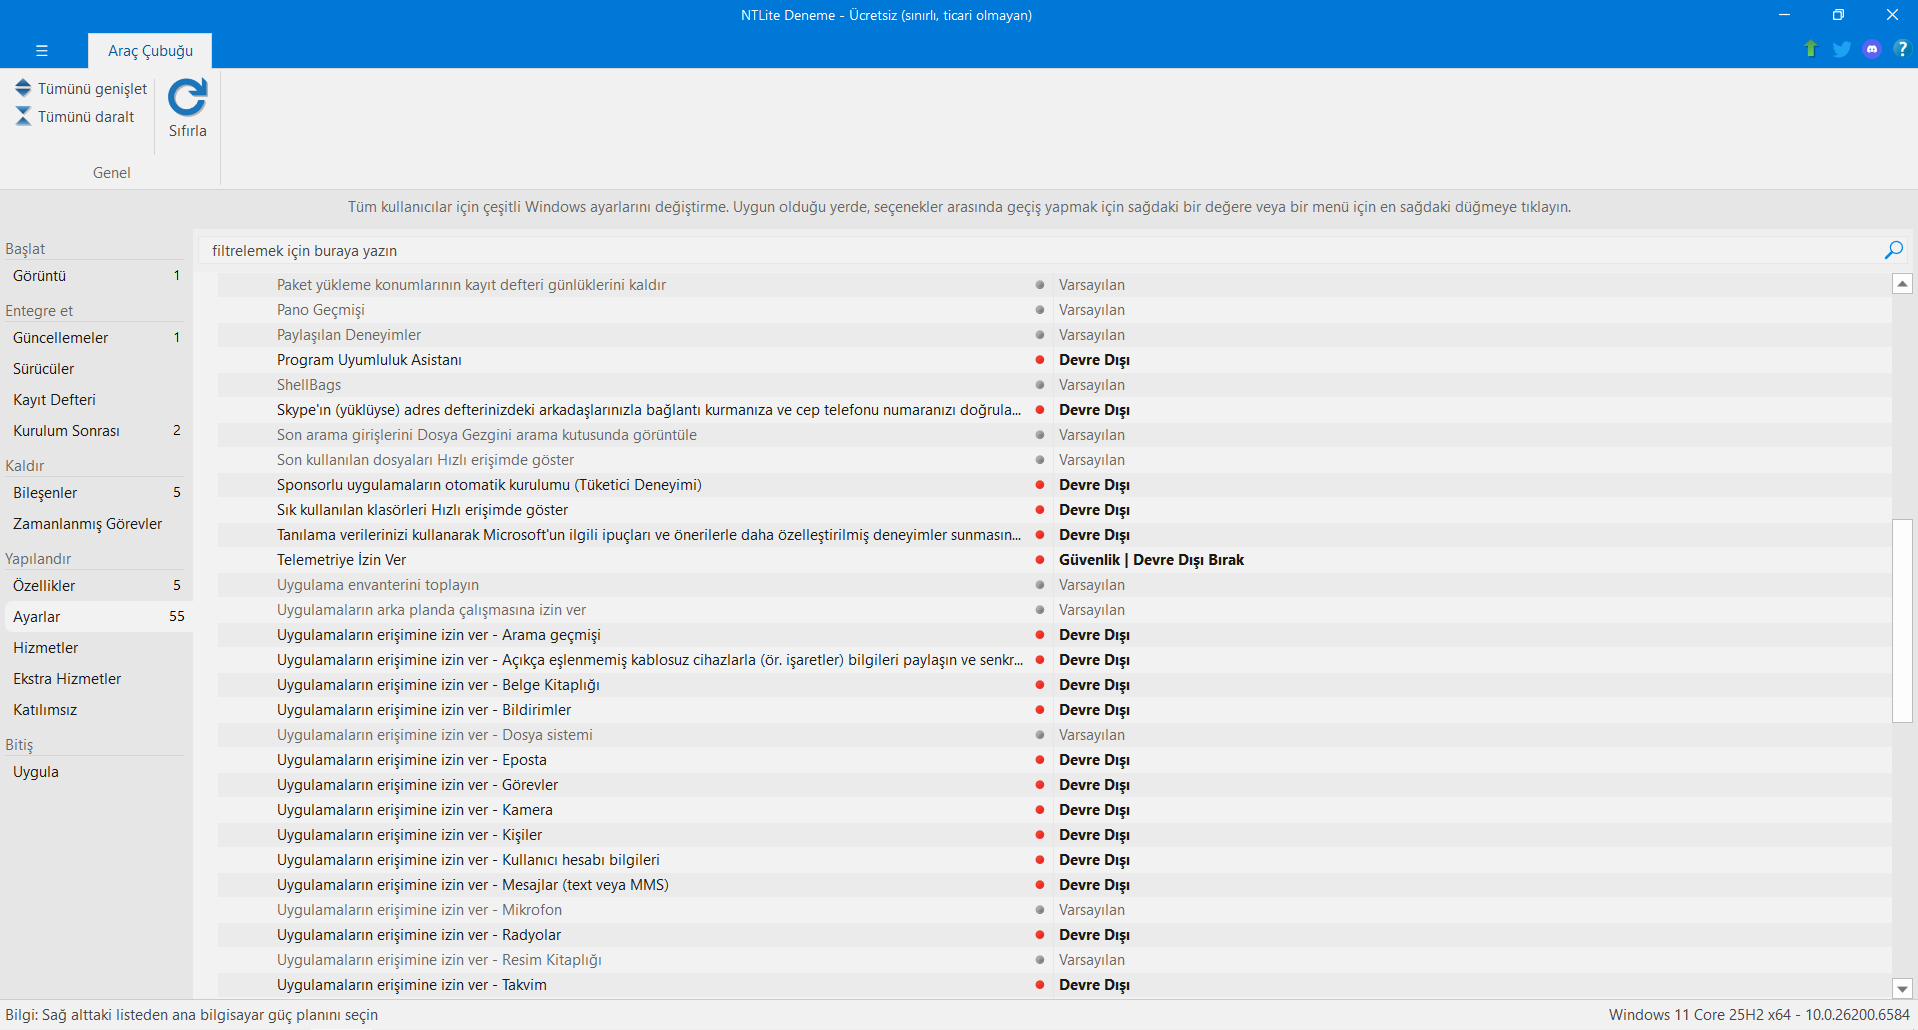Click gray dot beside Paylaşılan Deneyimler

pos(1040,335)
